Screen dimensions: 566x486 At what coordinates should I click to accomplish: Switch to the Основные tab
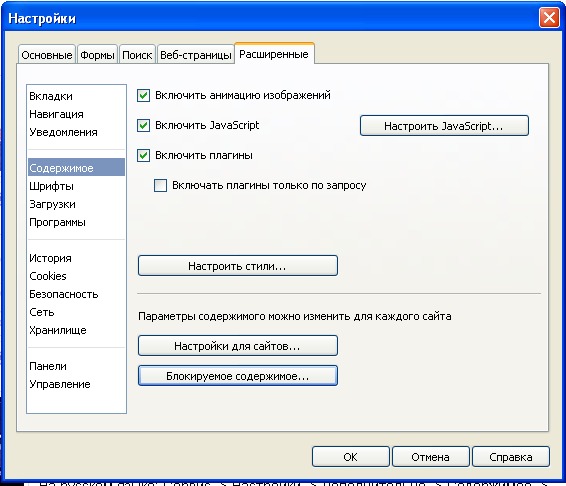47,55
